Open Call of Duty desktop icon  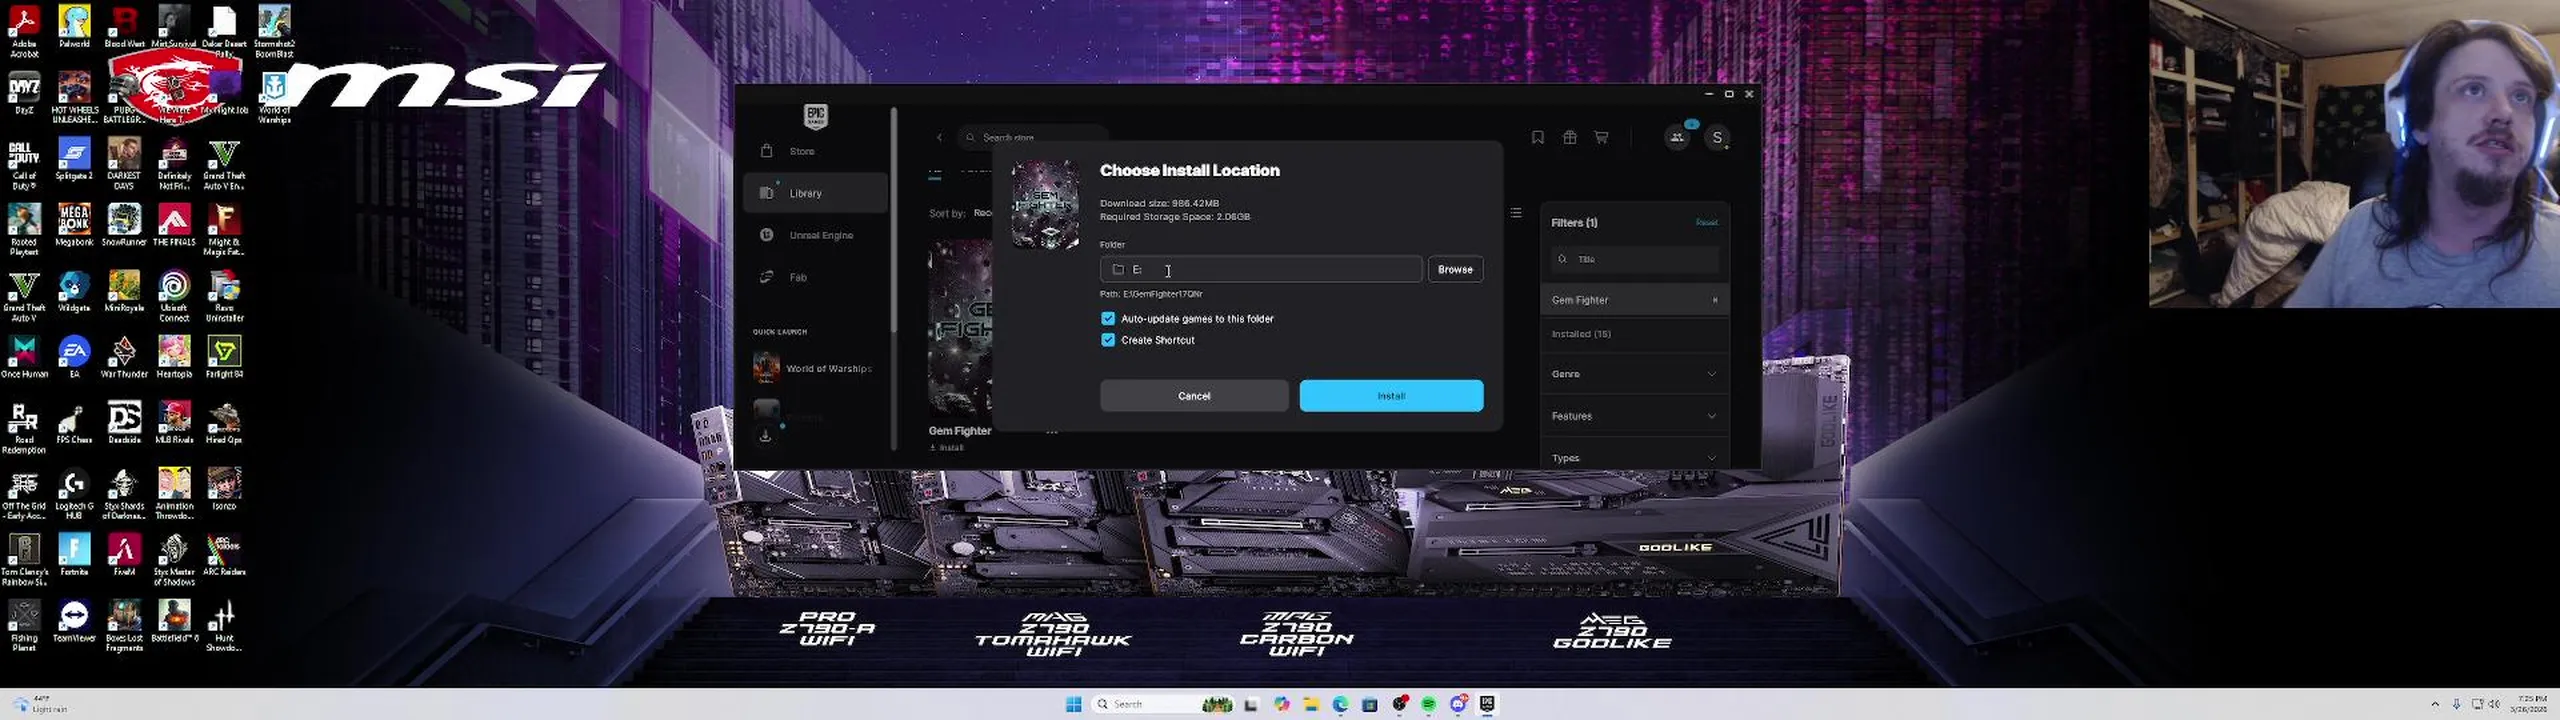click(24, 164)
